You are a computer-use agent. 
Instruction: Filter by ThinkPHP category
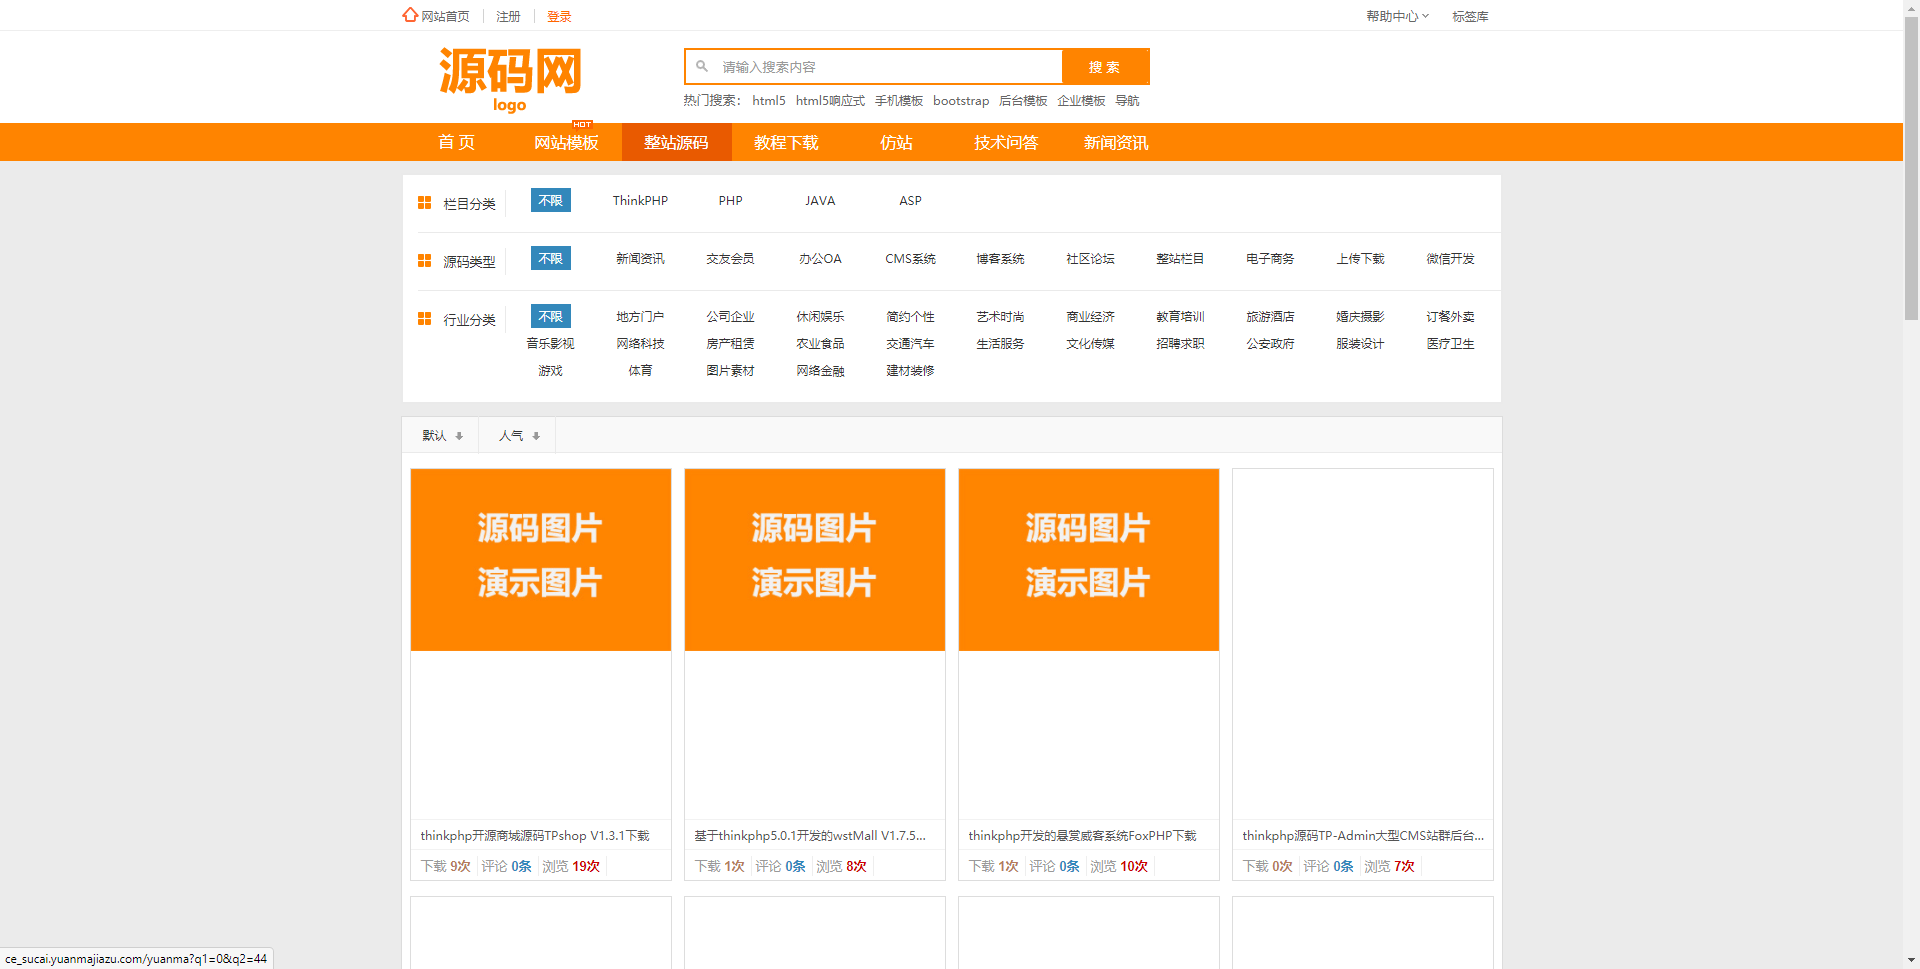(x=640, y=200)
